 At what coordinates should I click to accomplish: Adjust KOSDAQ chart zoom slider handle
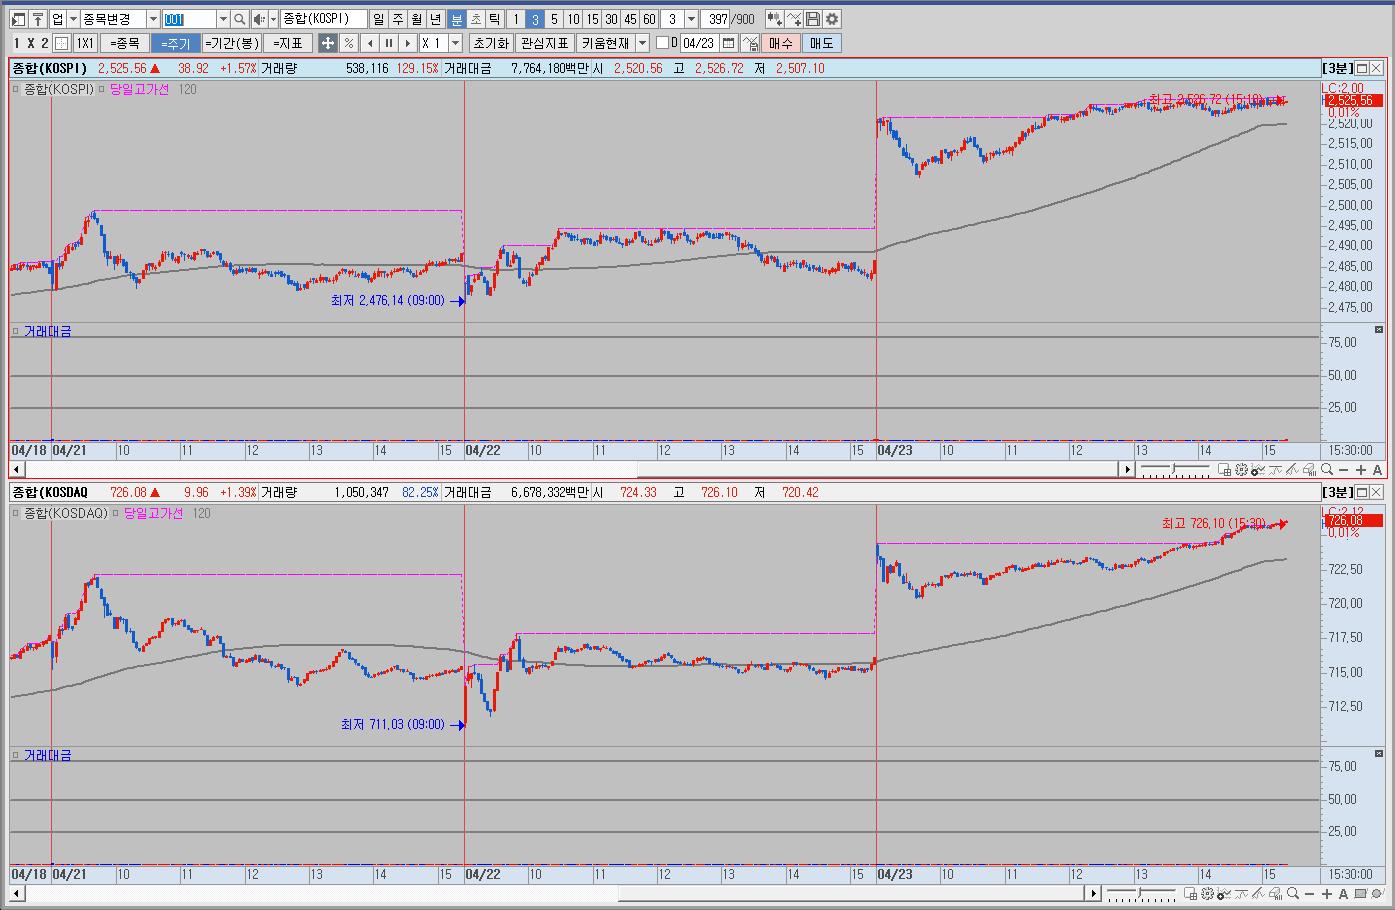(x=1140, y=893)
